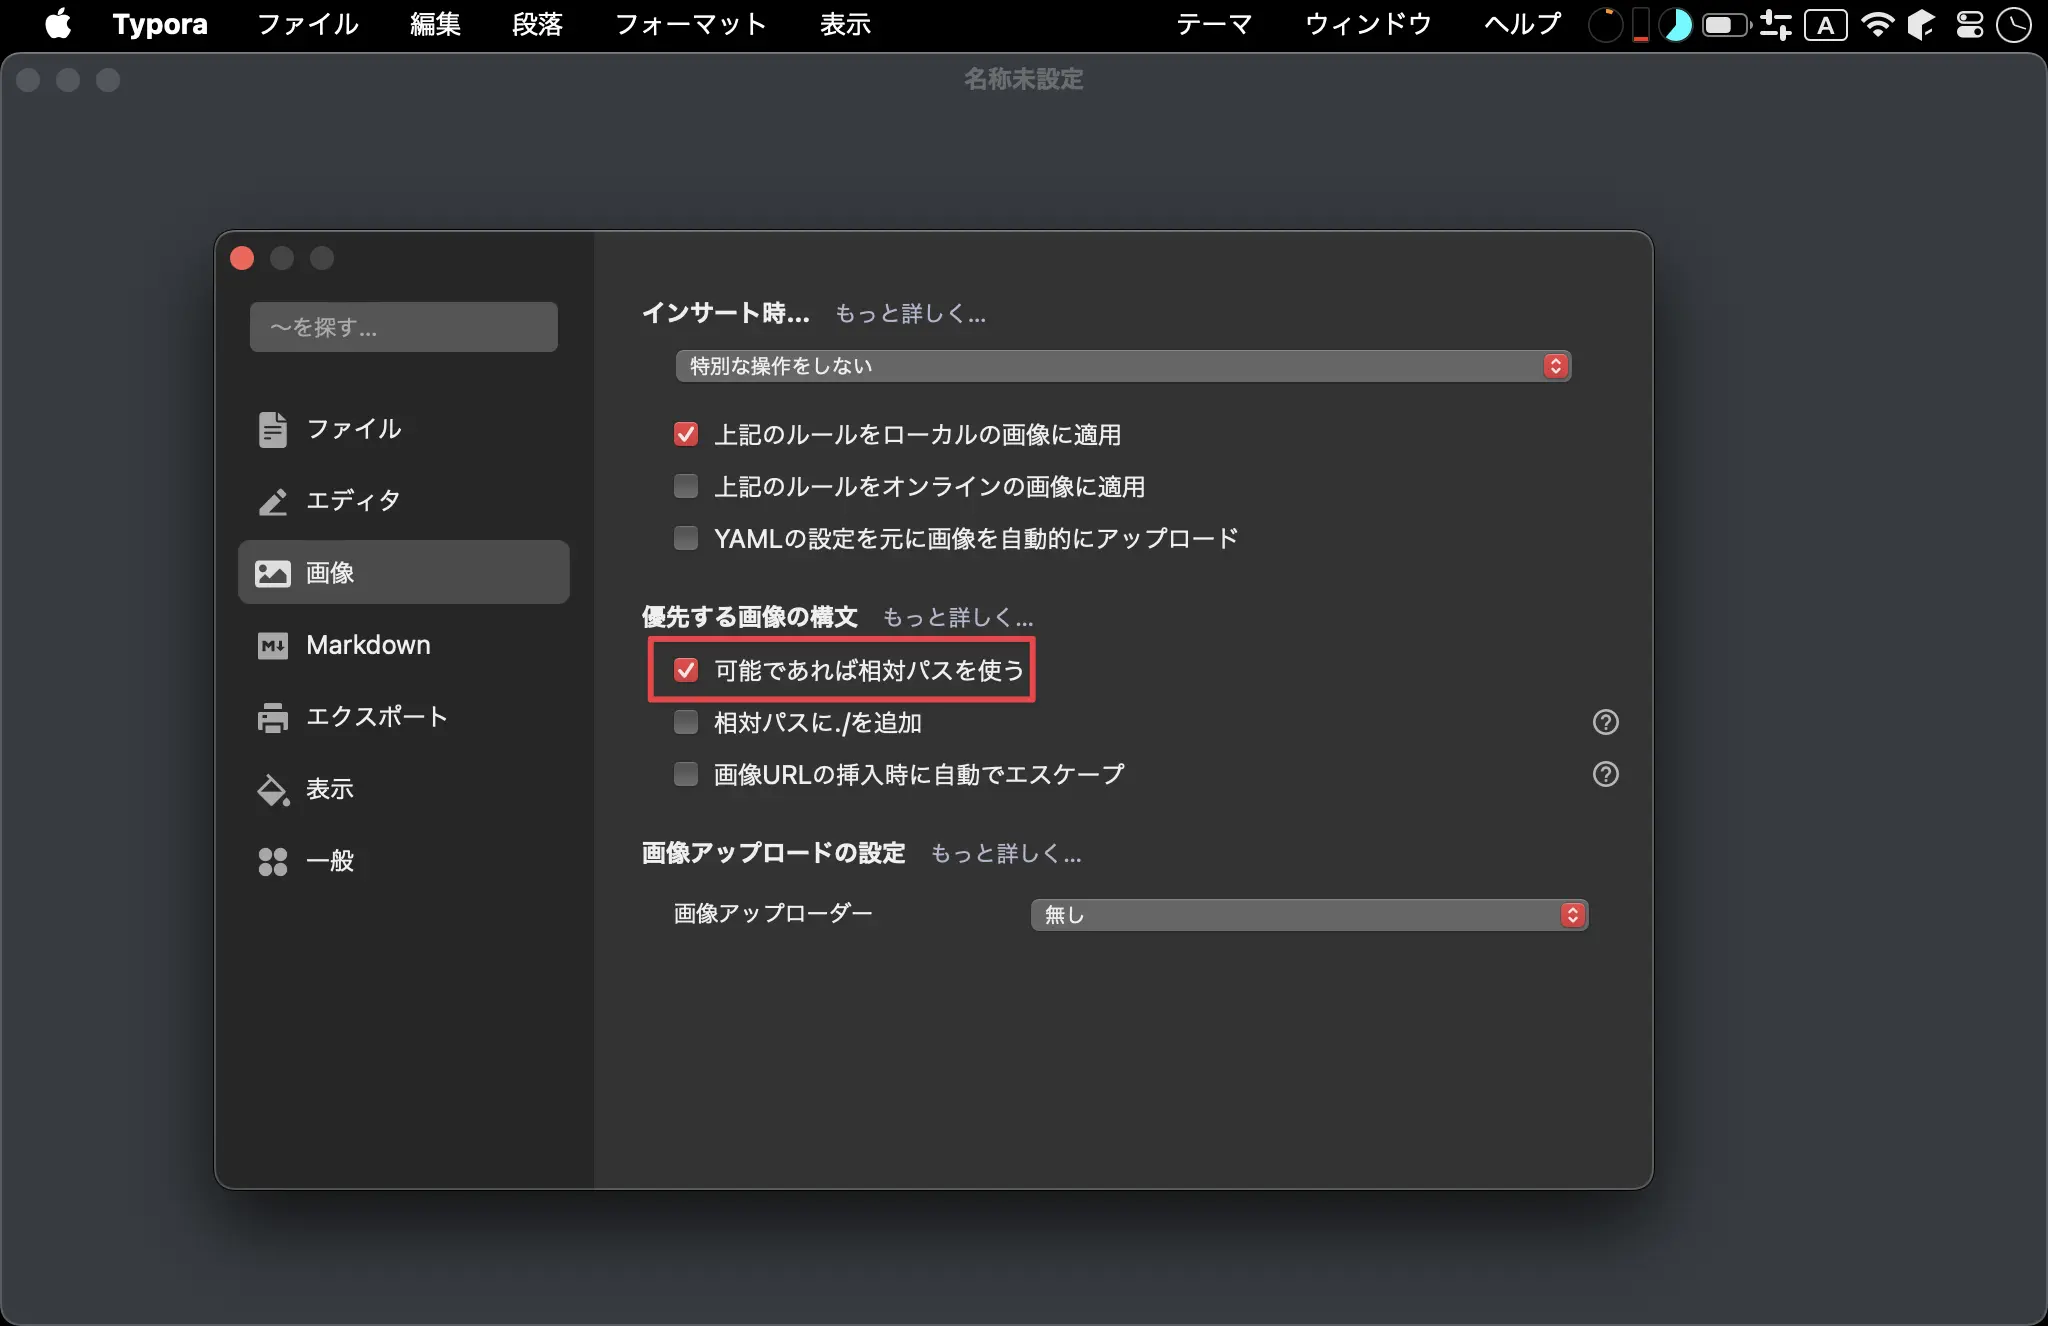Click the 名称未設定 window title
This screenshot has width=2048, height=1326.
(1023, 79)
